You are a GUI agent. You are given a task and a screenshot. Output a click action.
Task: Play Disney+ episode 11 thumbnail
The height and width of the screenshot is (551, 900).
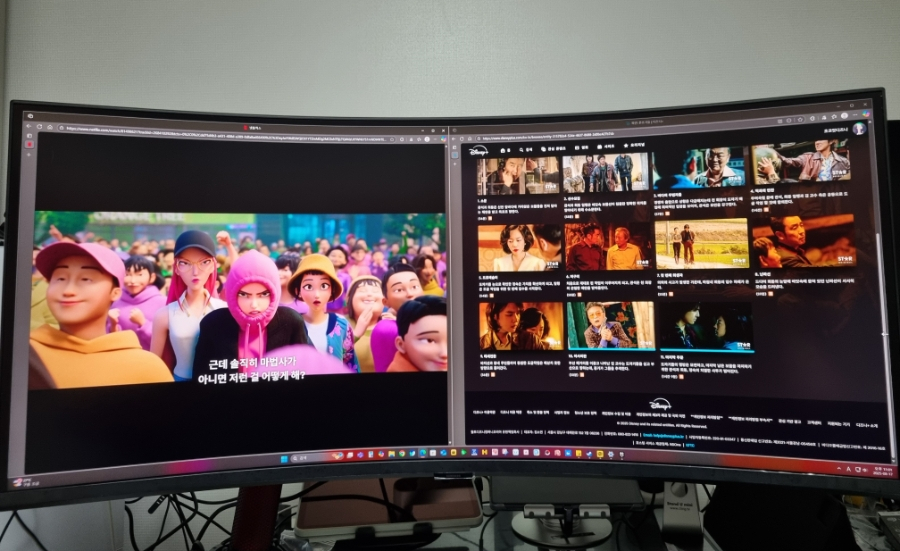click(x=705, y=326)
